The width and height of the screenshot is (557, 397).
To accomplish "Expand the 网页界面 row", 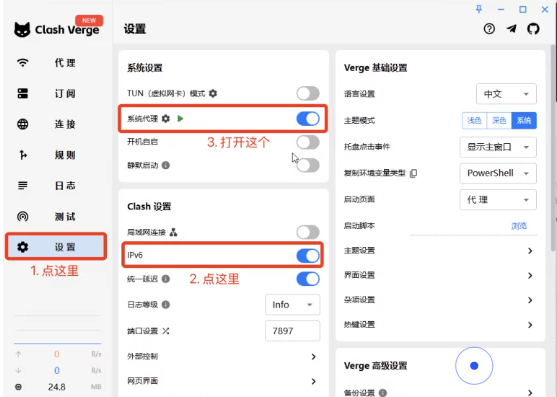I will (x=222, y=381).
